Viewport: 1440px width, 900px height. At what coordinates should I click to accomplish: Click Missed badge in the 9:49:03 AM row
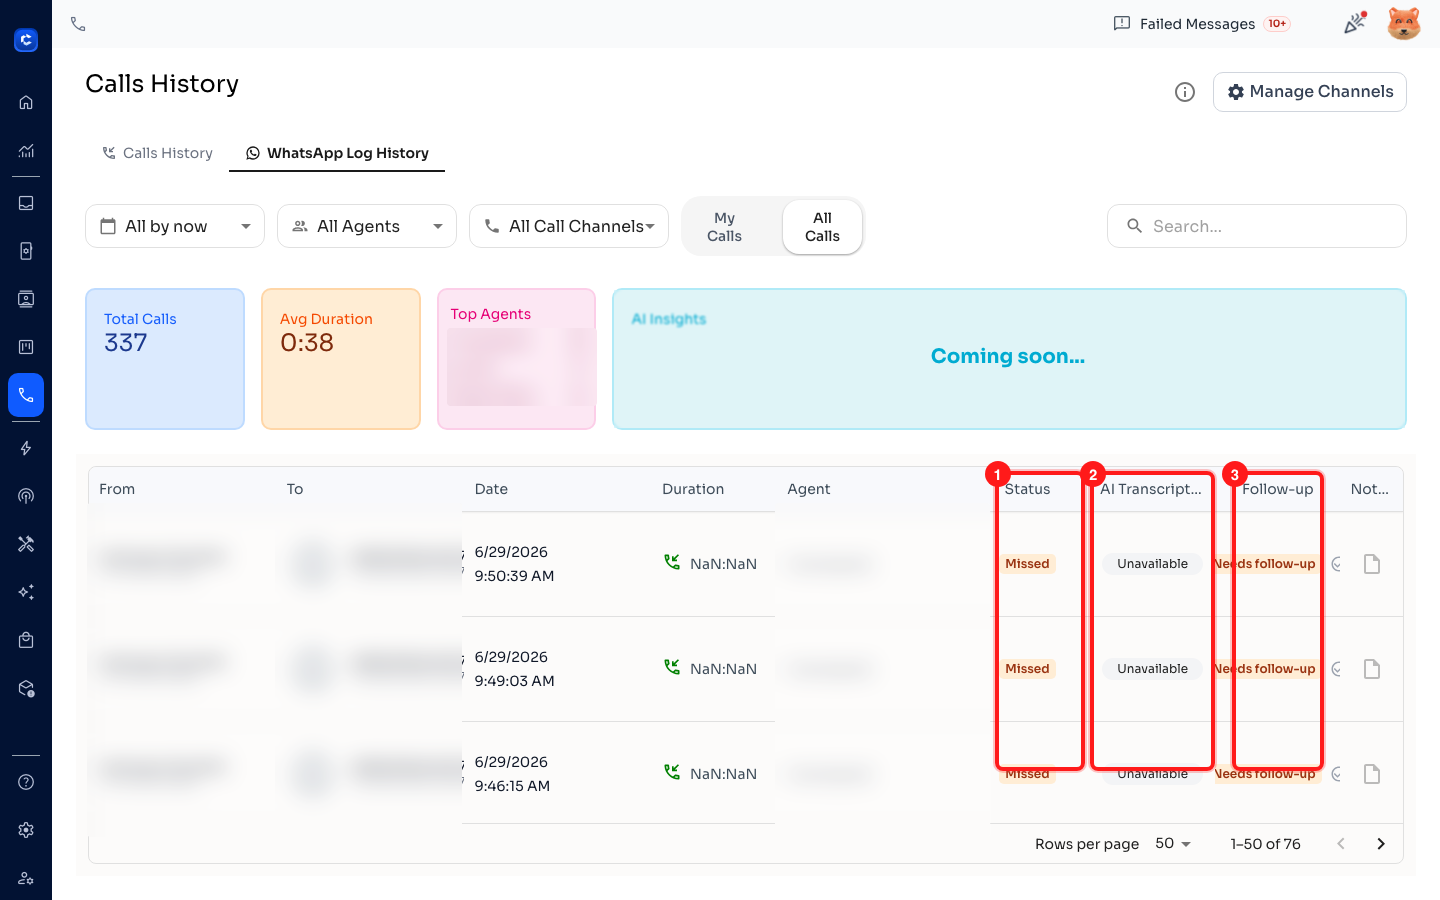pos(1027,669)
